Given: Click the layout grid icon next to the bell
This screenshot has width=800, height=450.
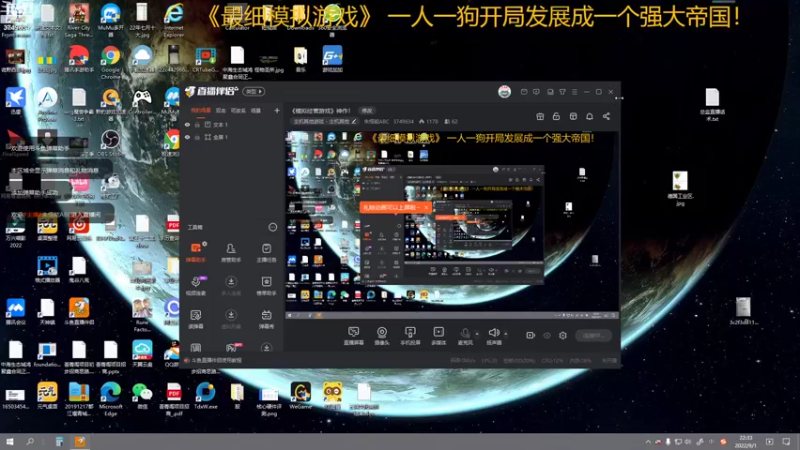Looking at the screenshot, I should click(x=573, y=116).
